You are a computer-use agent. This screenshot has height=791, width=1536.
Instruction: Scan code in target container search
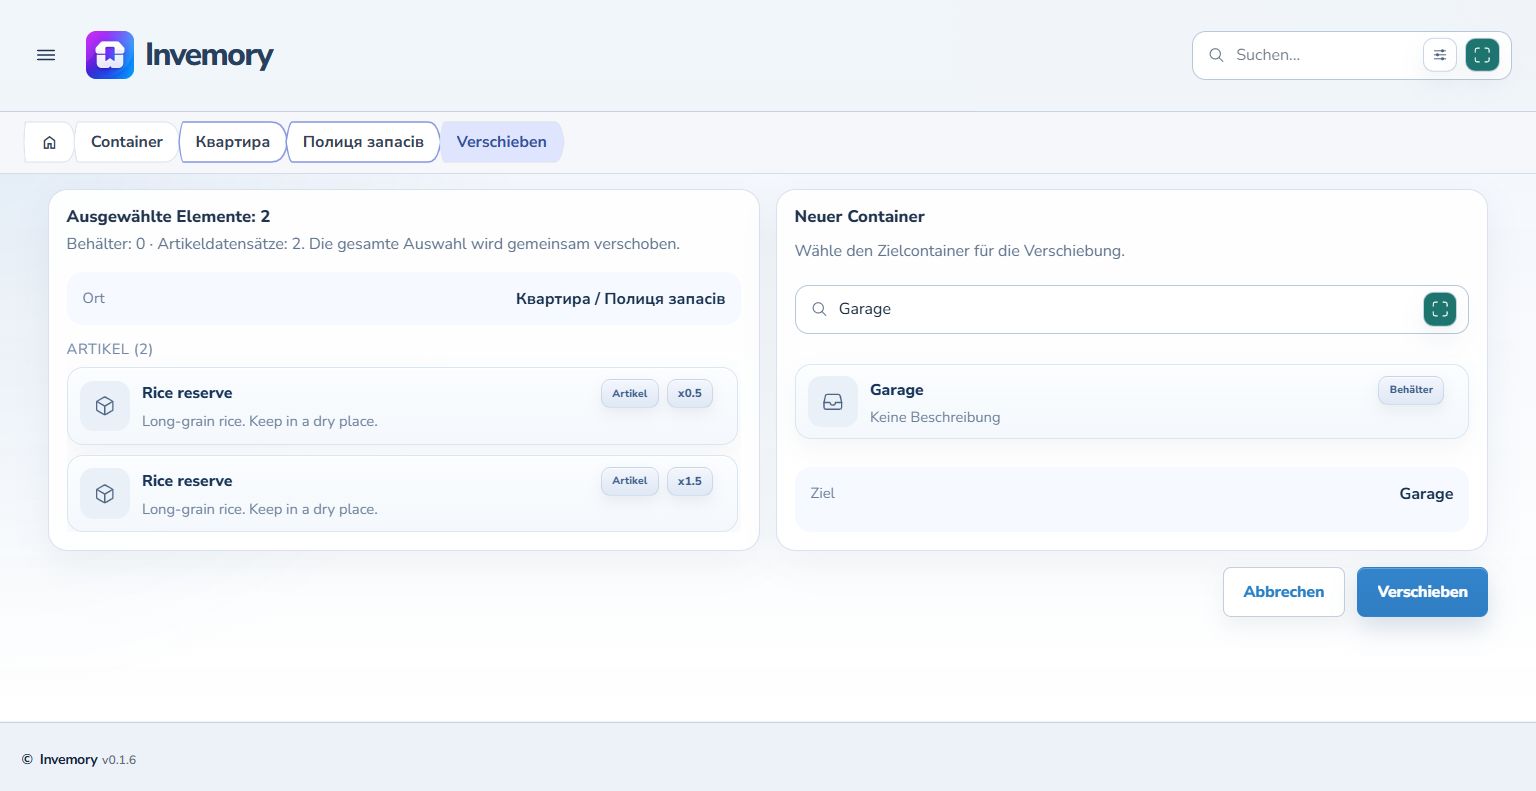pos(1440,309)
